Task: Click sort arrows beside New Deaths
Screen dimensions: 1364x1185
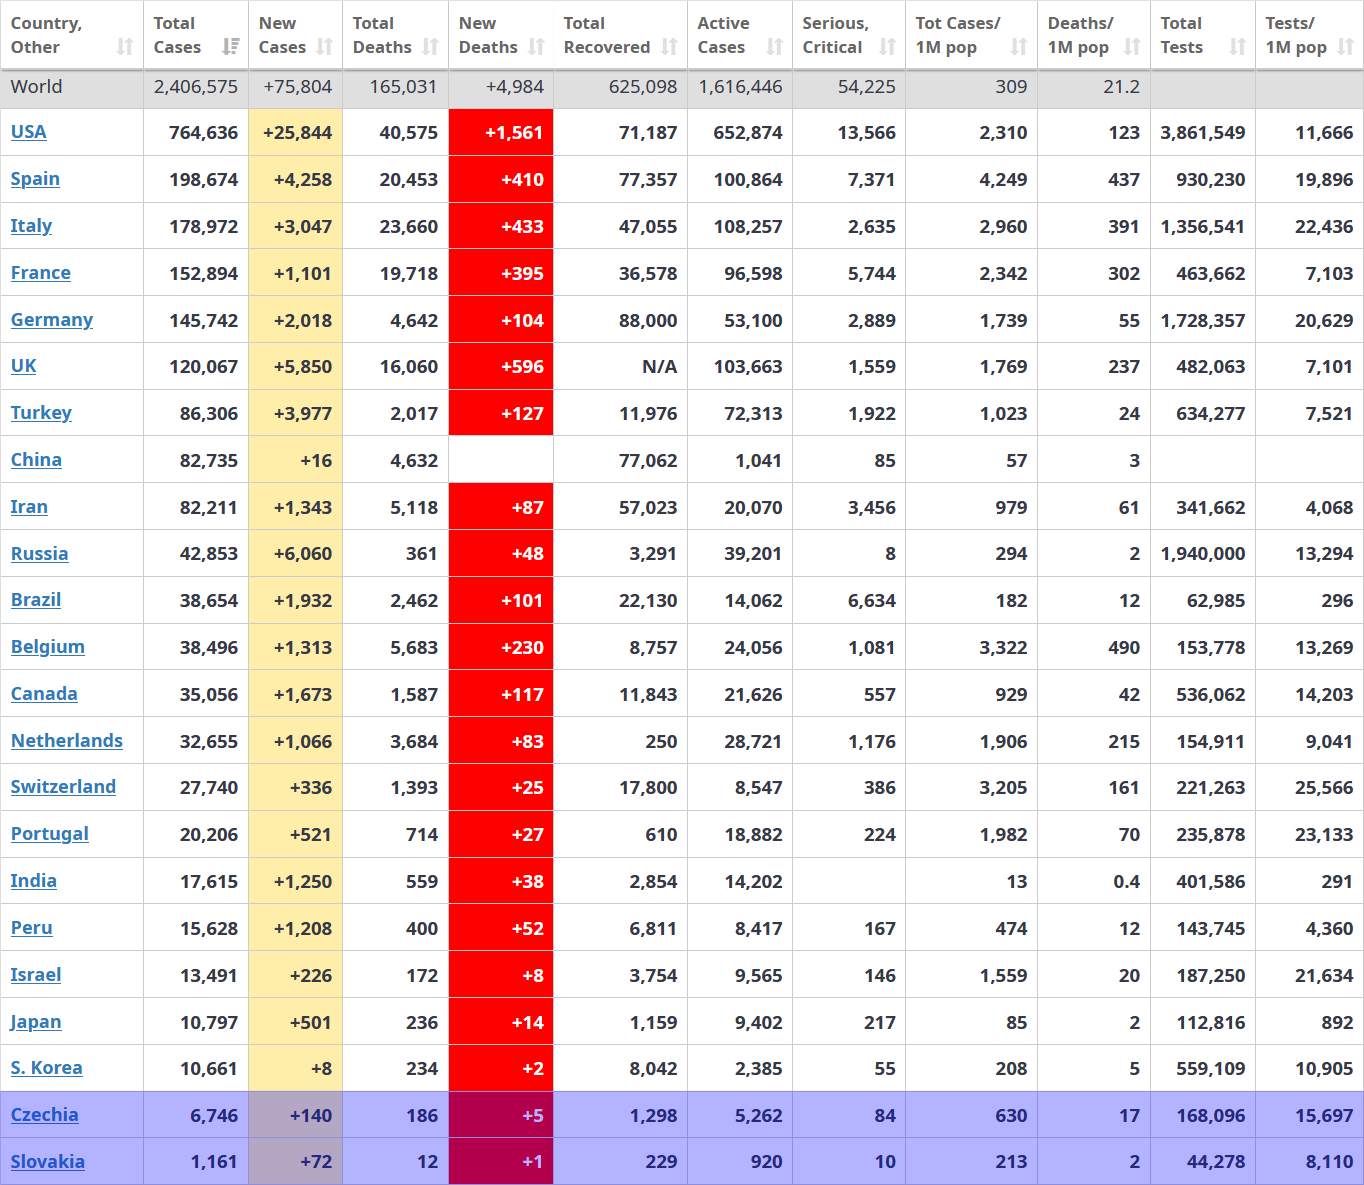Action: coord(536,47)
